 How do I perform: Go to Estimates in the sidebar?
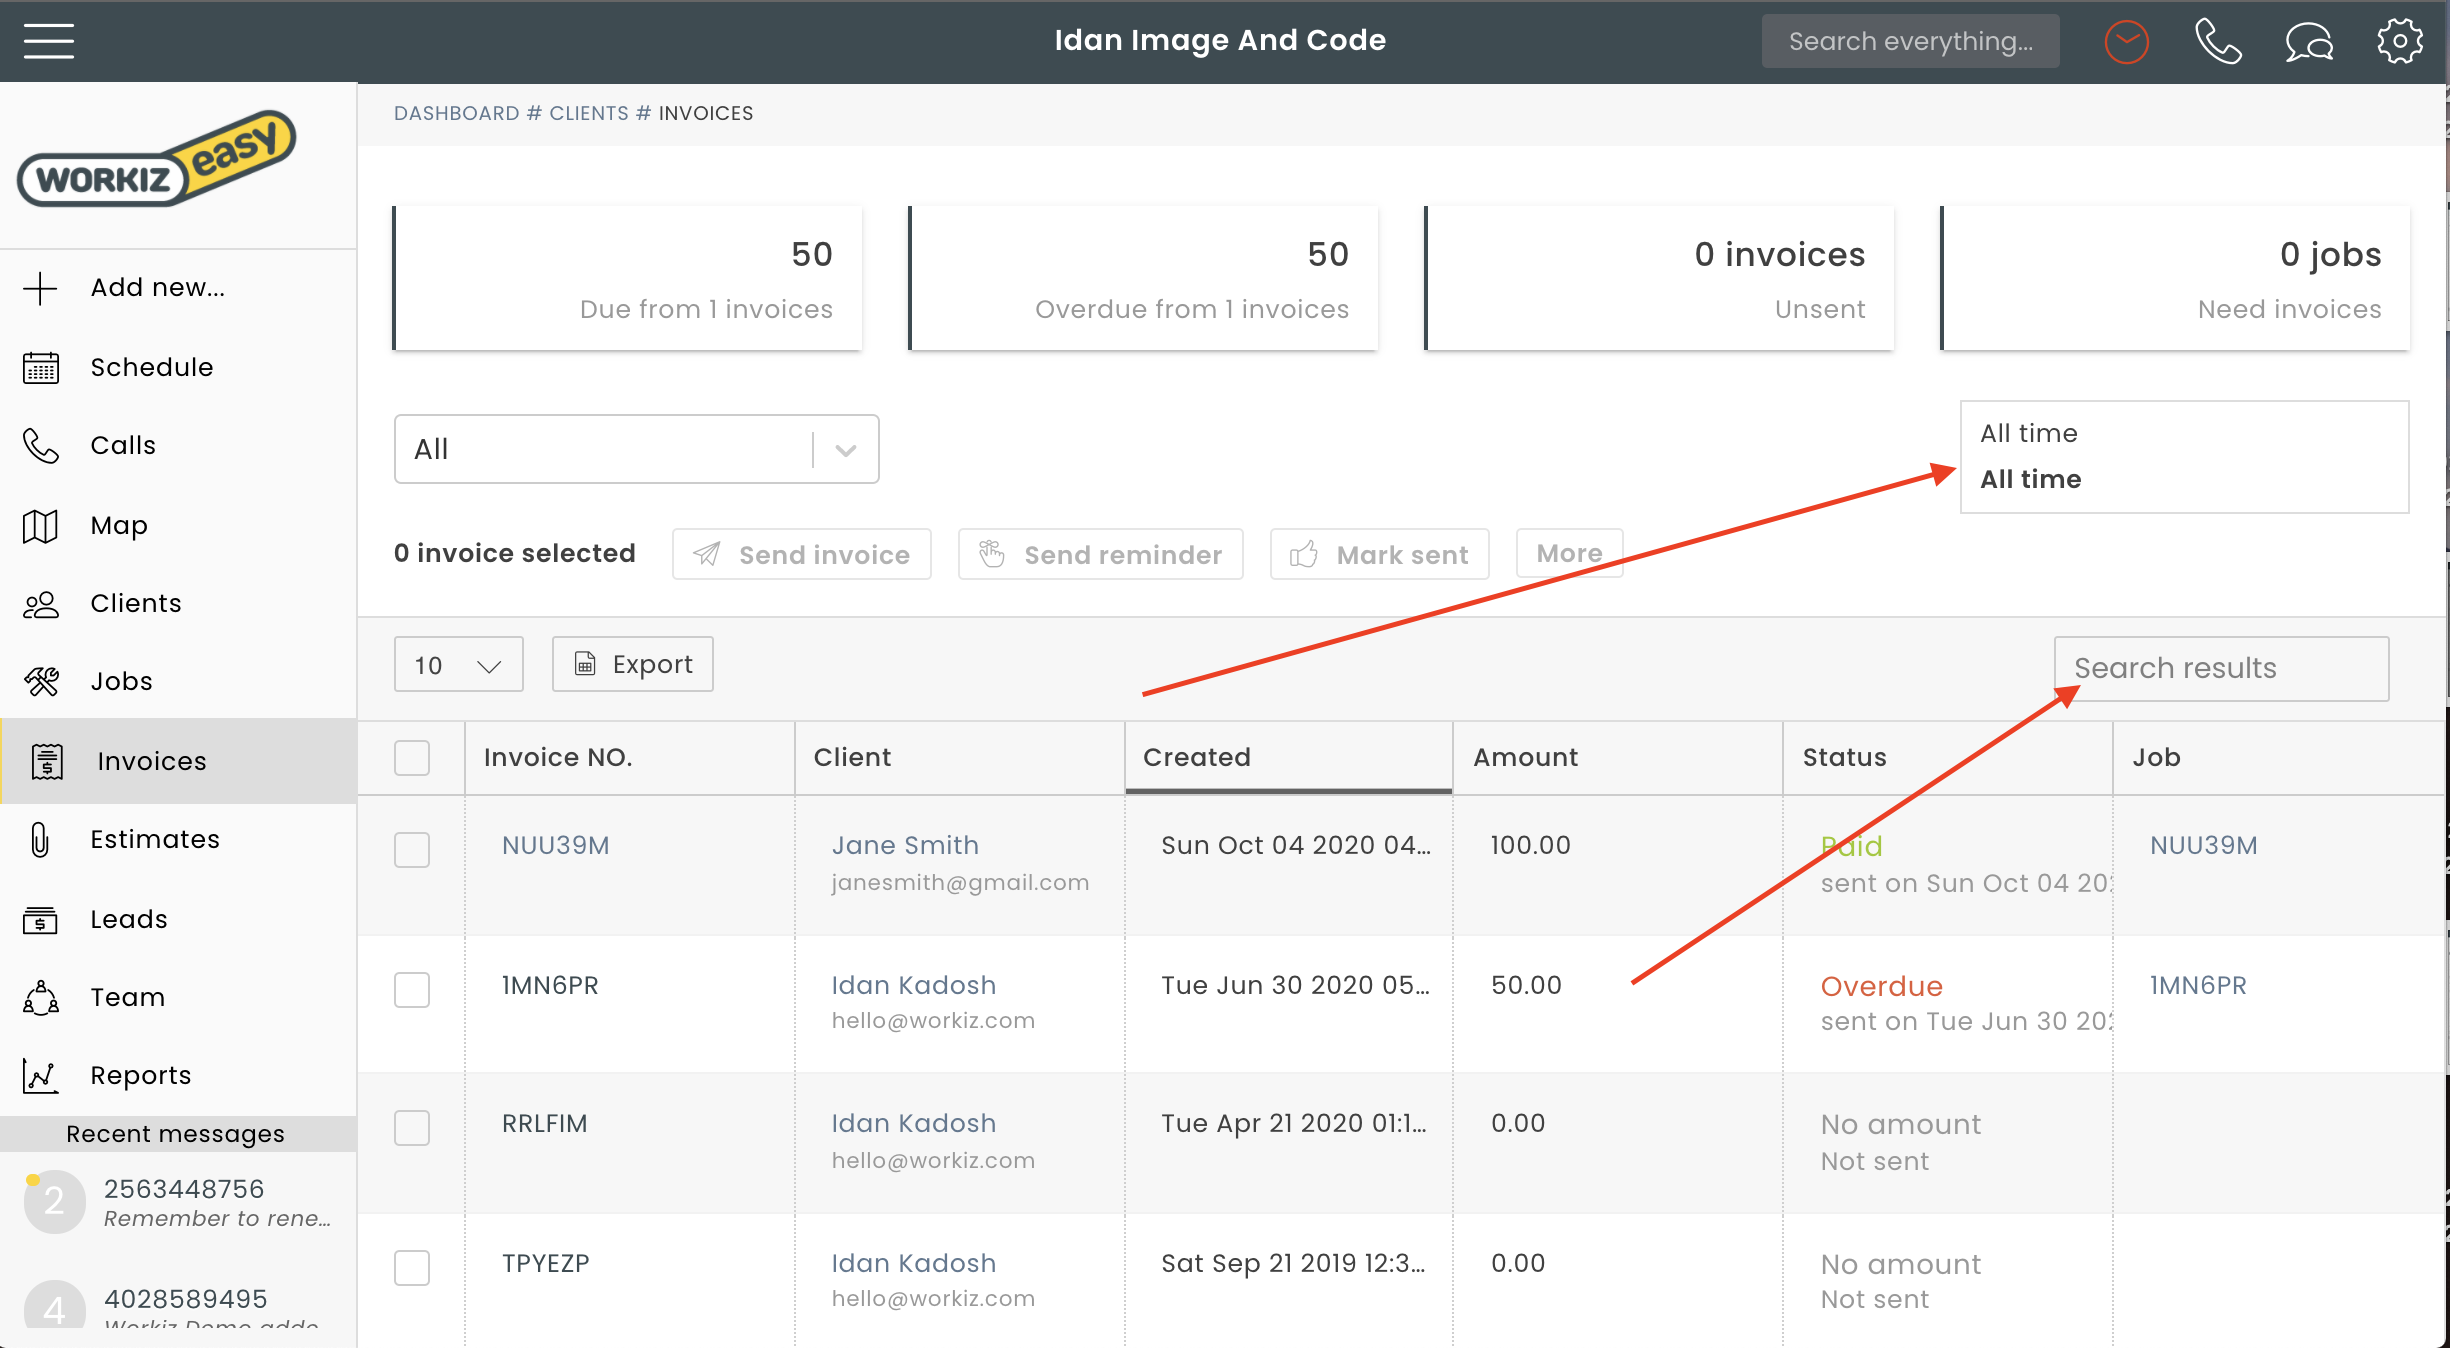[154, 840]
